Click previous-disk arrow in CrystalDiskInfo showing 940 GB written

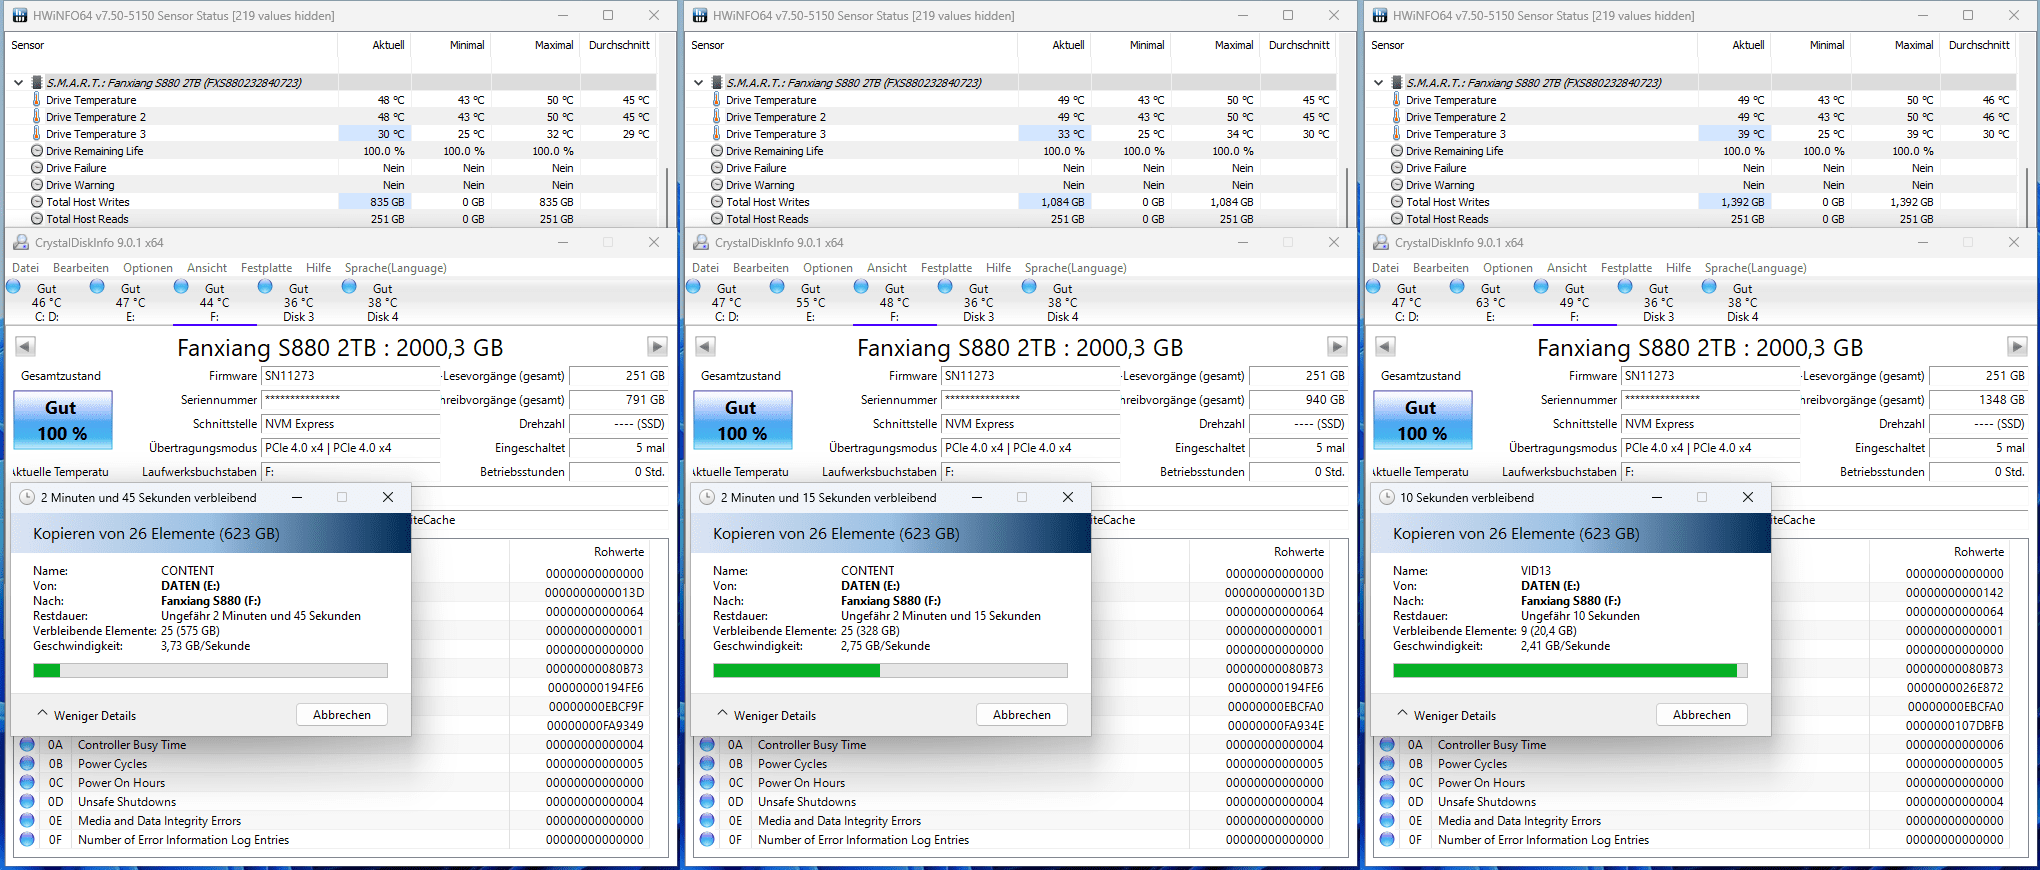(705, 346)
